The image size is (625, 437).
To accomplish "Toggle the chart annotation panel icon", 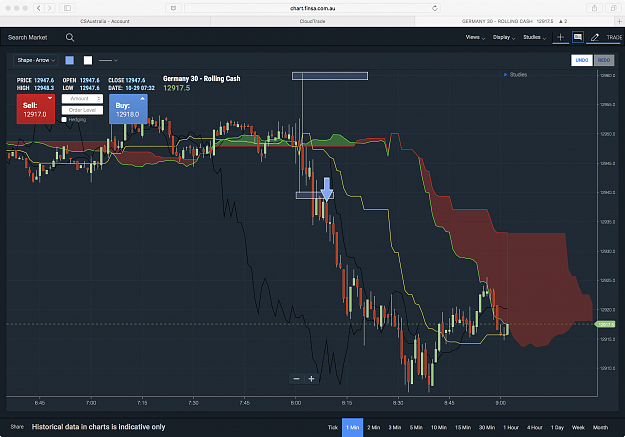I will (578, 37).
